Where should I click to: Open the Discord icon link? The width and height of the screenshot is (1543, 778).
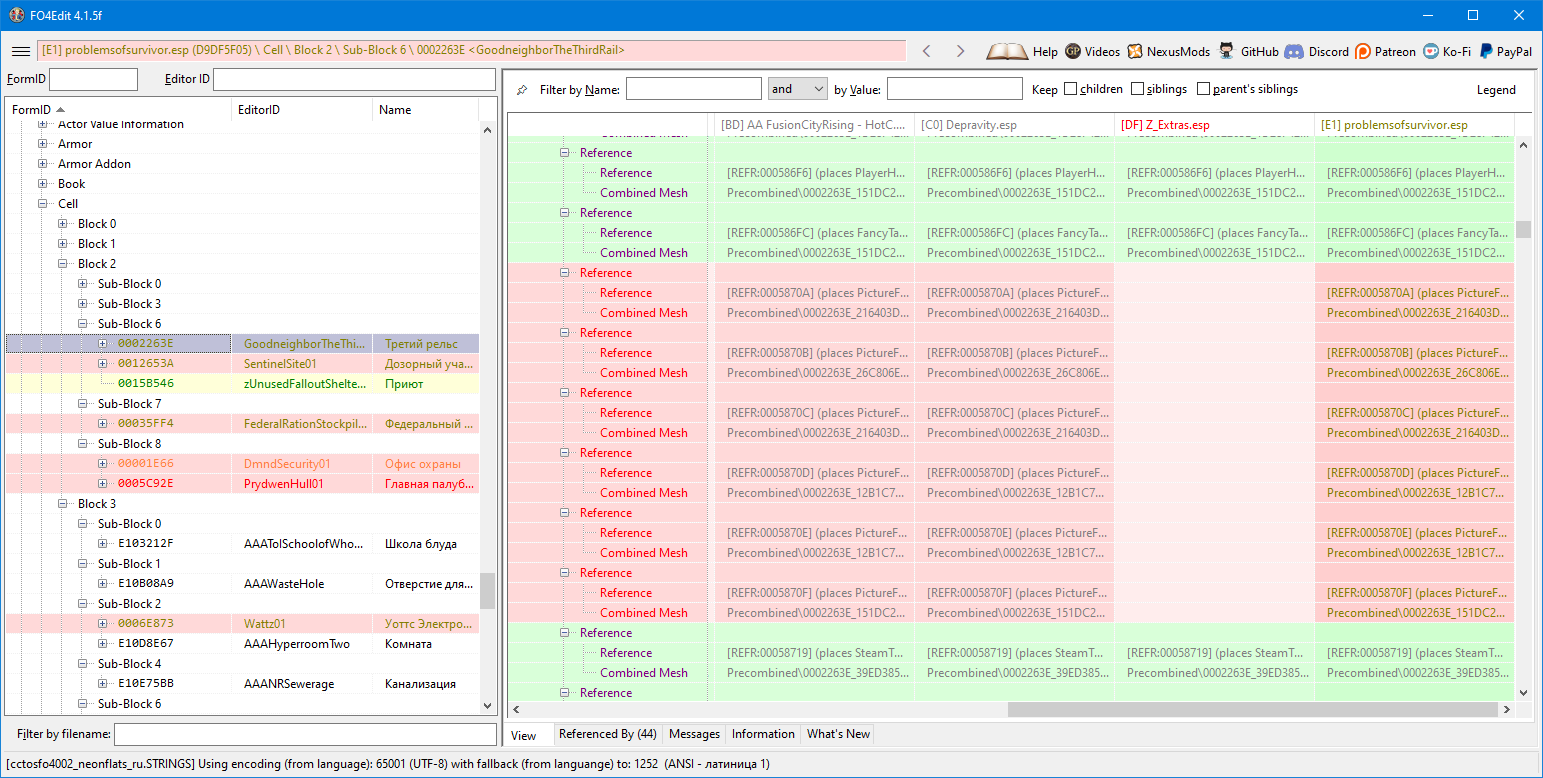(1294, 51)
